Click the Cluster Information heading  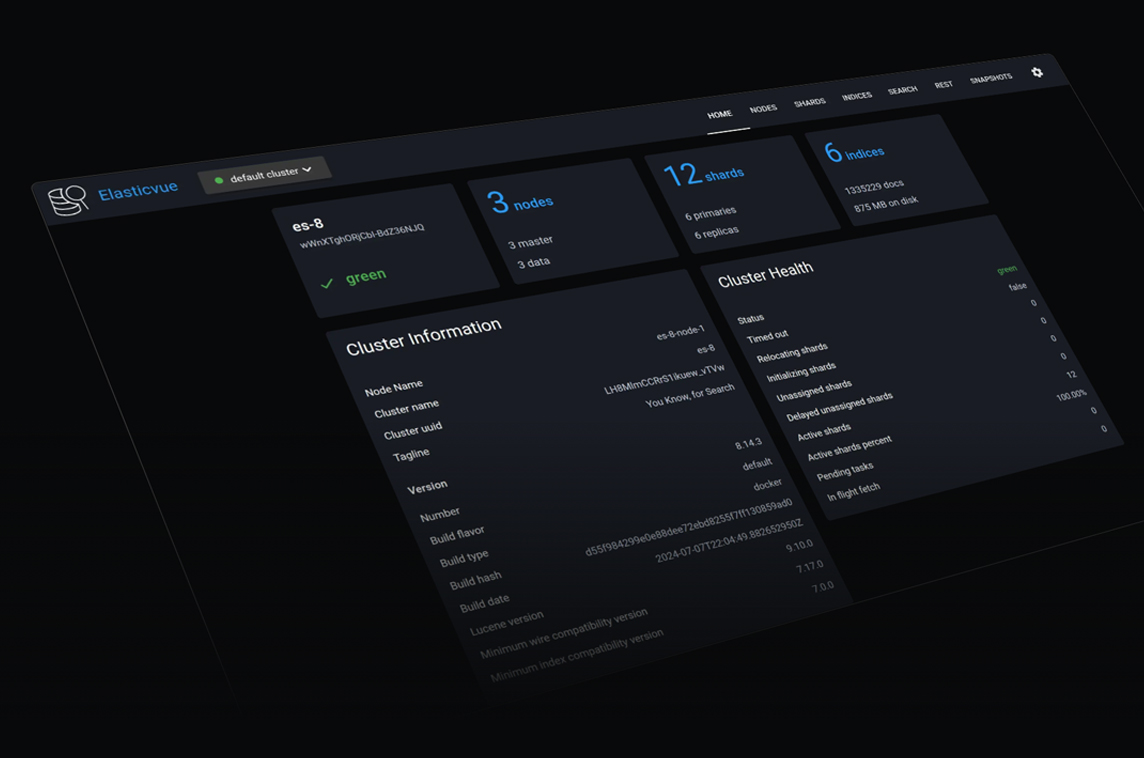tap(423, 336)
